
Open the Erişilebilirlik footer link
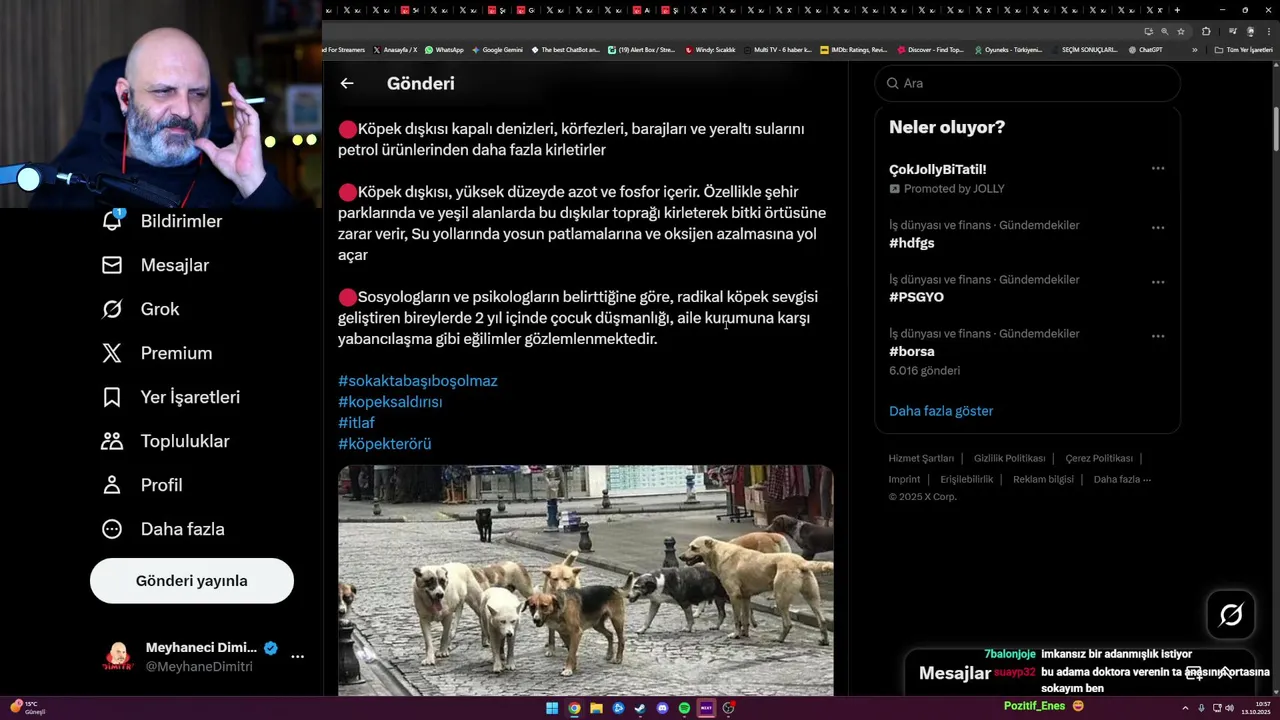(x=967, y=479)
